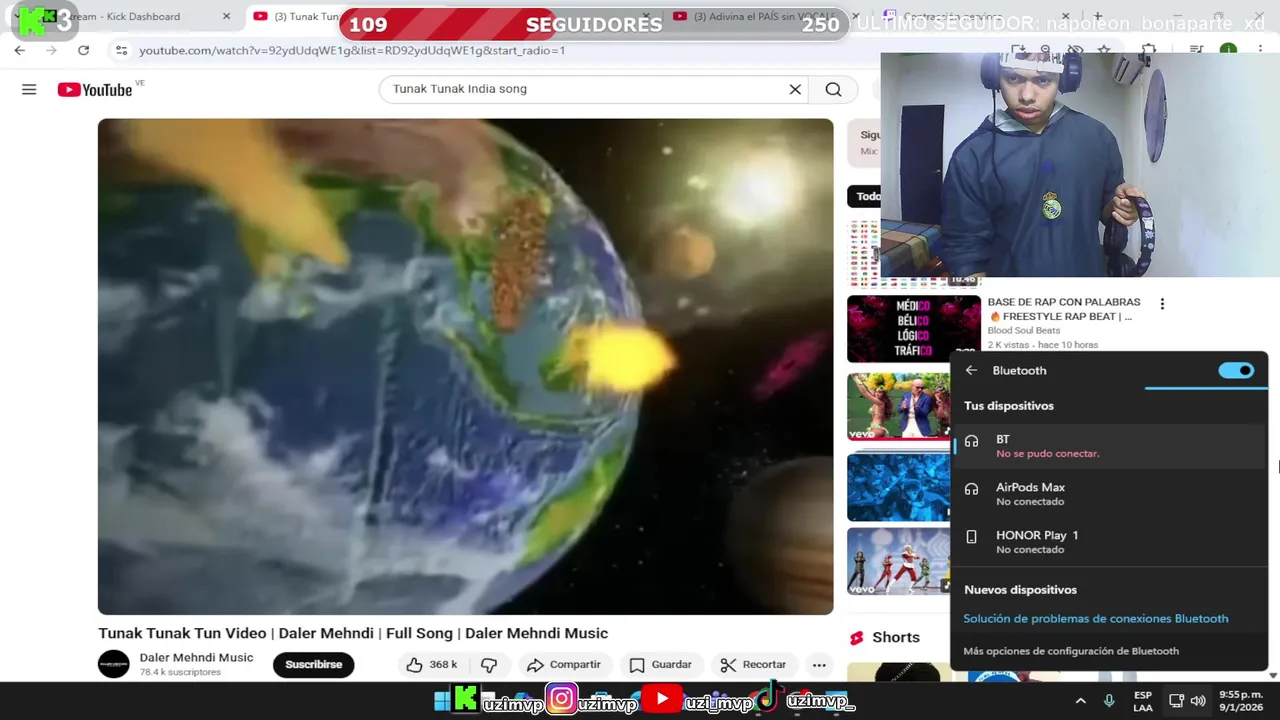The width and height of the screenshot is (1280, 720).
Task: Click the Compartir share button
Action: click(564, 664)
